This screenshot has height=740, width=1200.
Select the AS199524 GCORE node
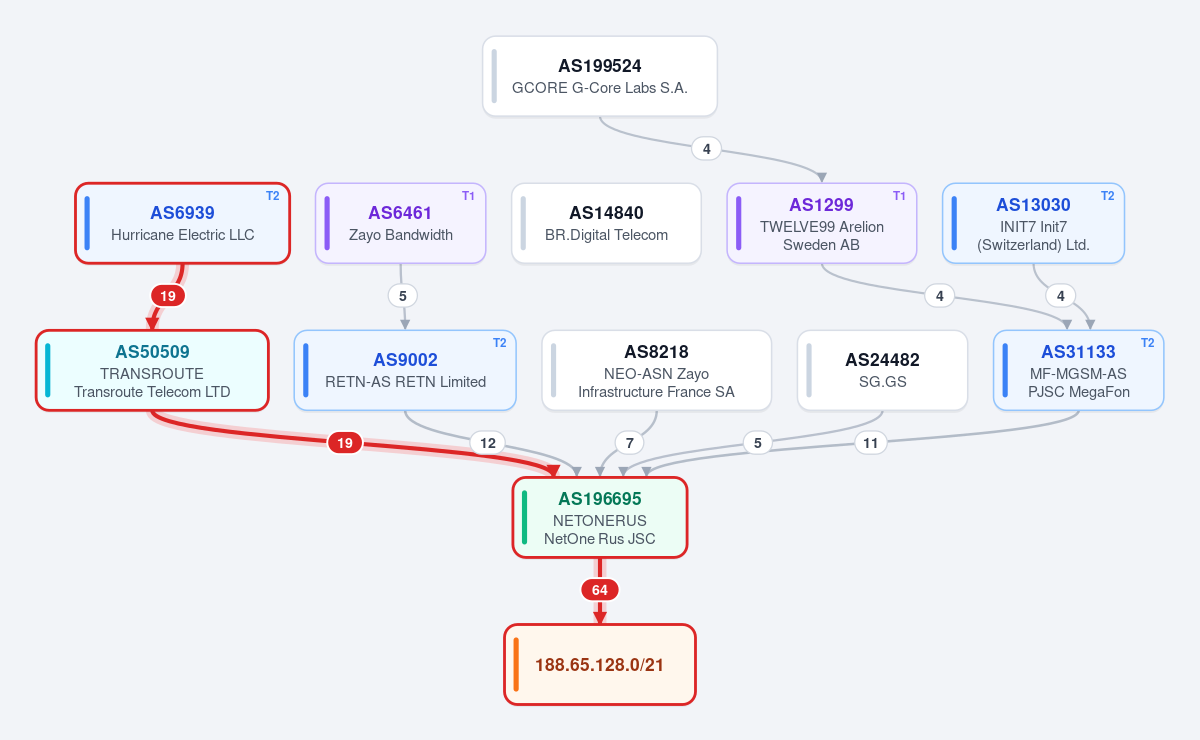(x=600, y=76)
